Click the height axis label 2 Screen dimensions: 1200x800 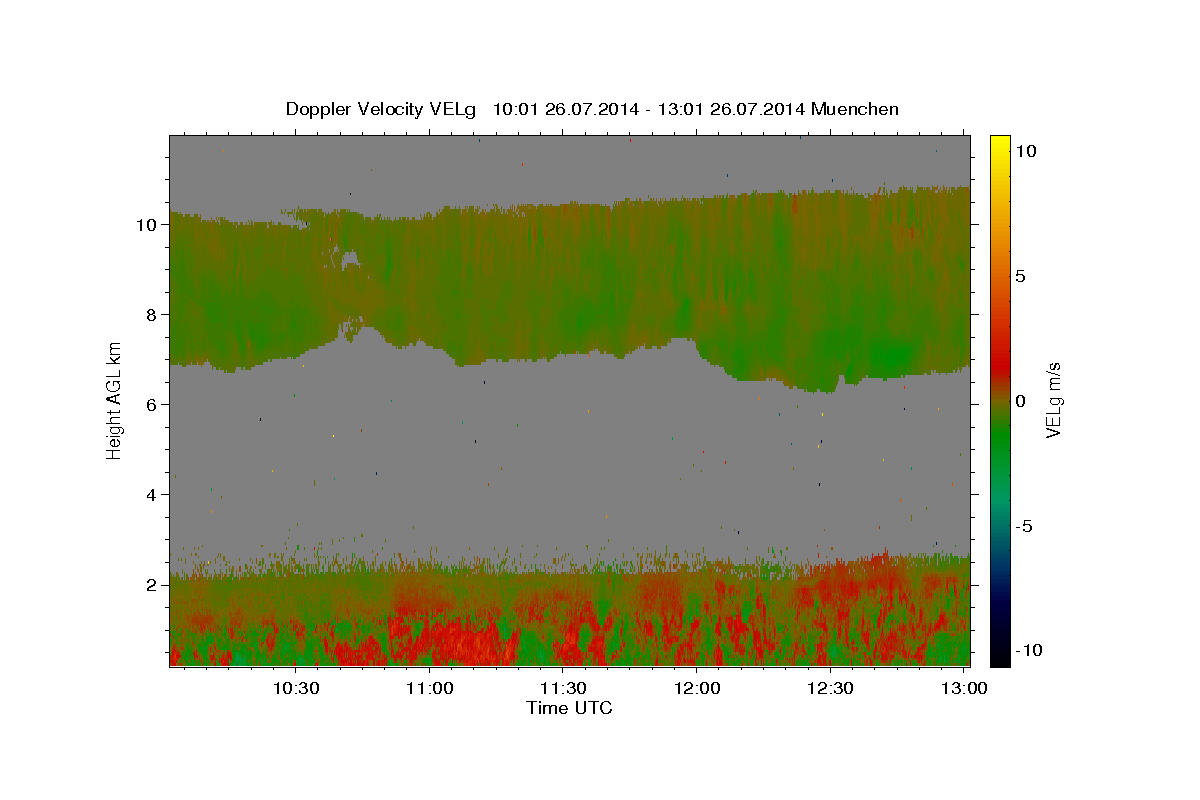pos(152,584)
